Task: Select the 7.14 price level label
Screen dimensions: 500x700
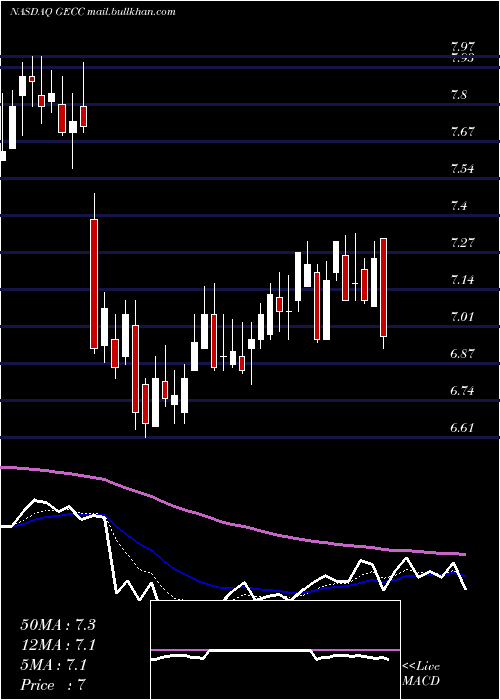Action: click(463, 280)
